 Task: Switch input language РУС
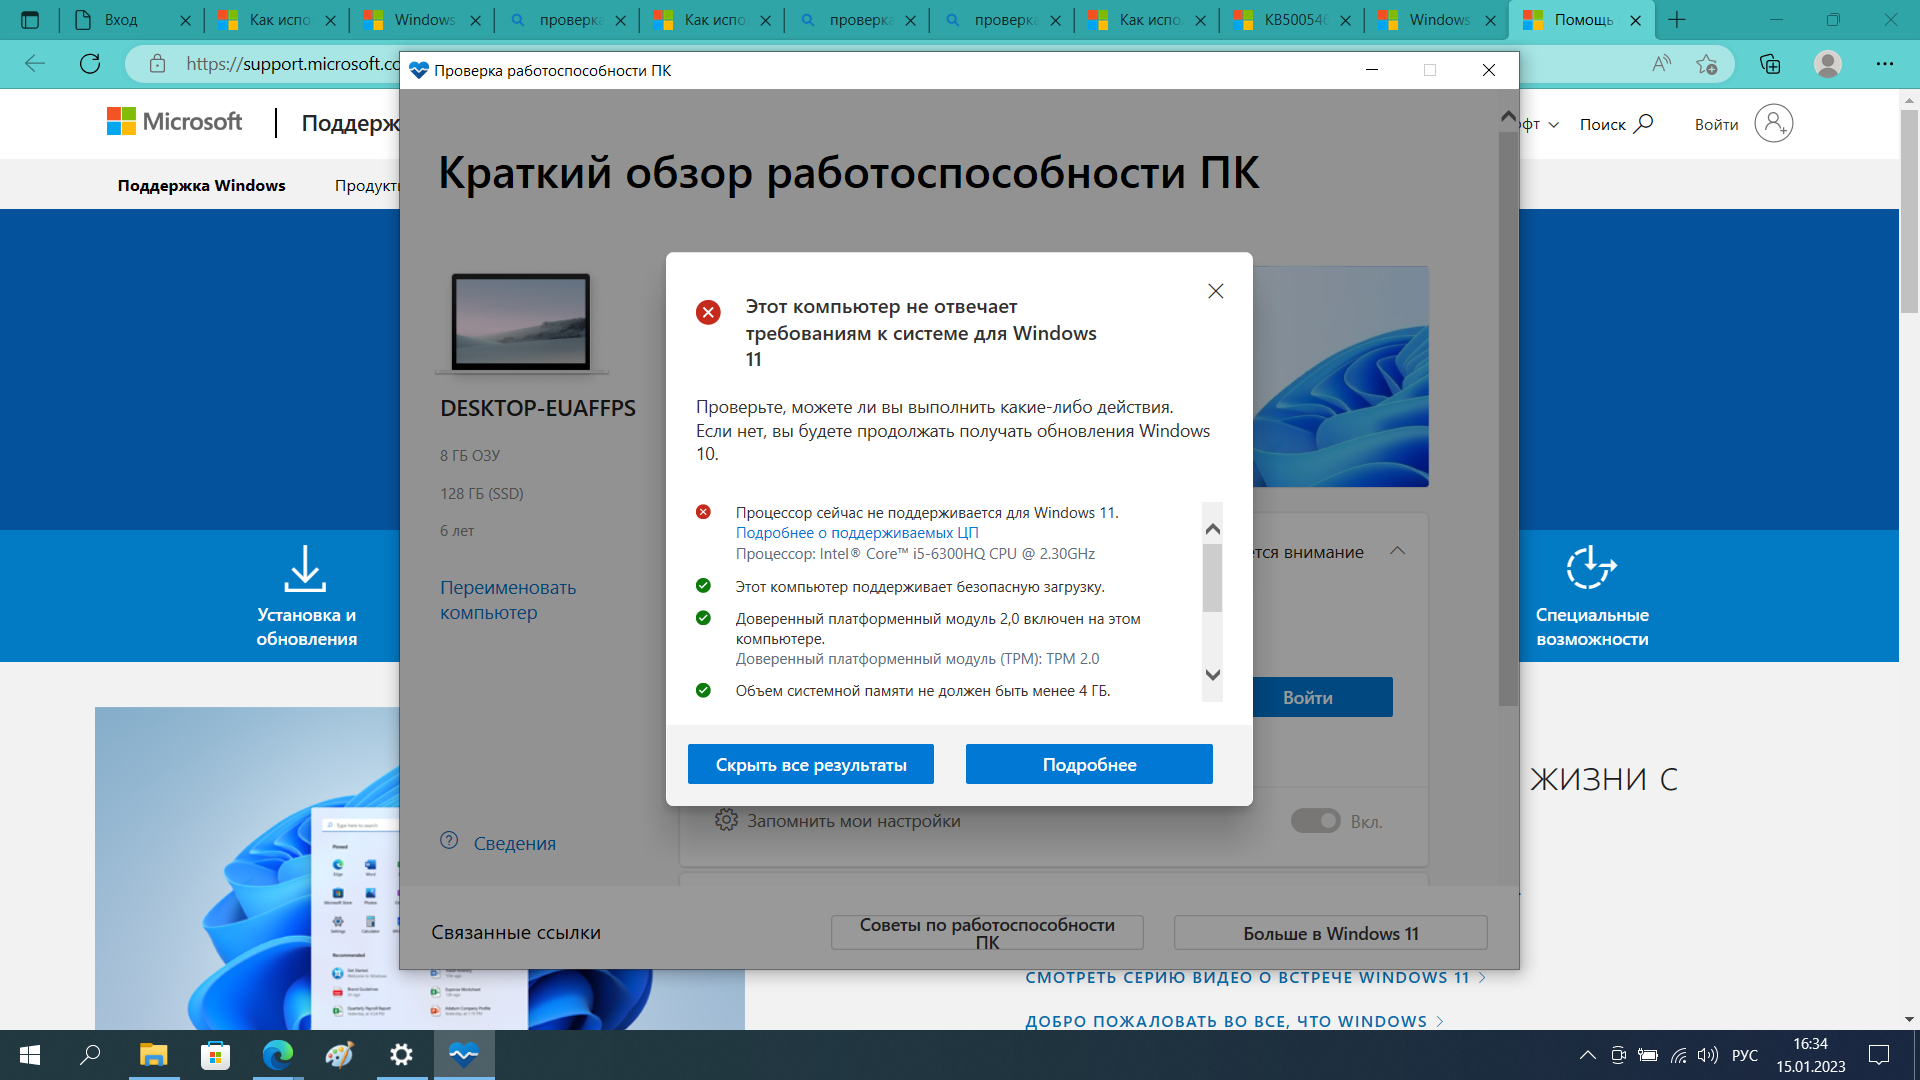point(1745,1055)
